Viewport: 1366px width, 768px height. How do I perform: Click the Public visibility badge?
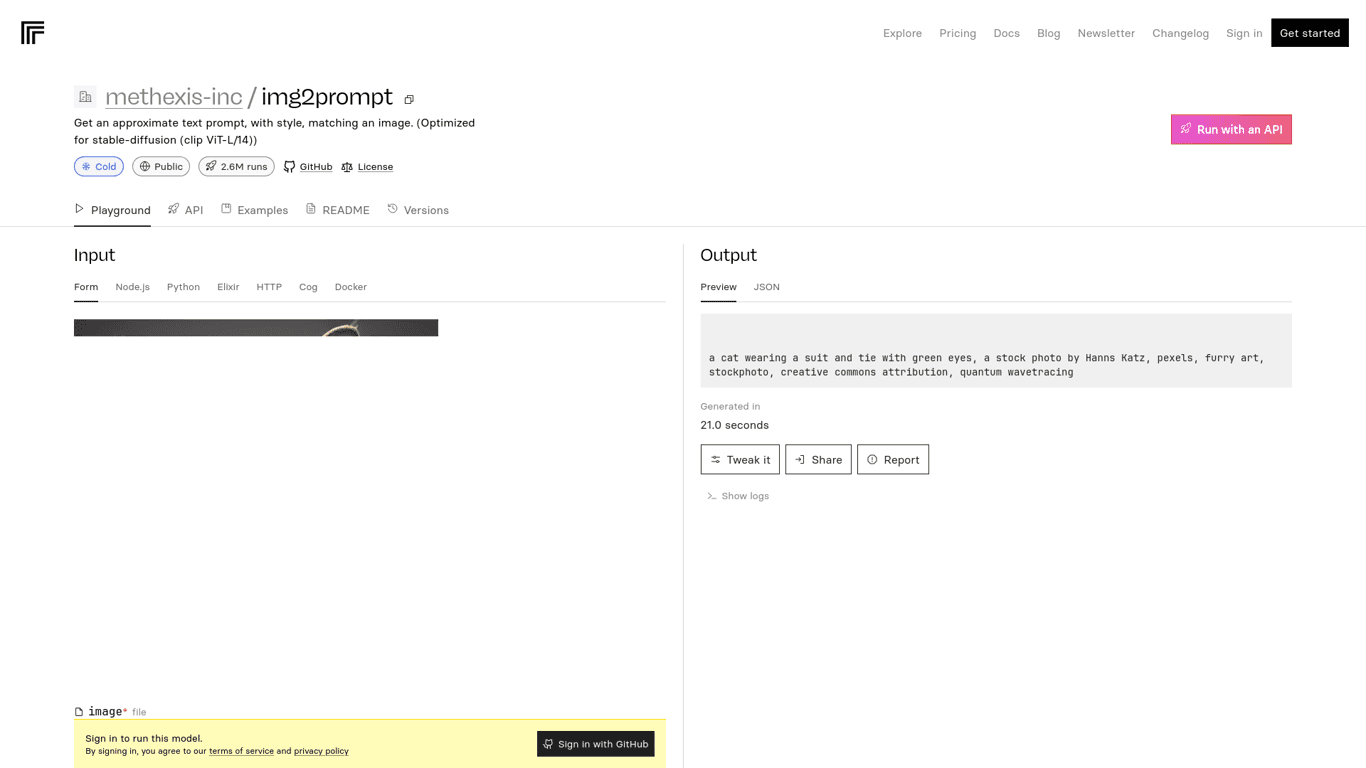(x=161, y=167)
